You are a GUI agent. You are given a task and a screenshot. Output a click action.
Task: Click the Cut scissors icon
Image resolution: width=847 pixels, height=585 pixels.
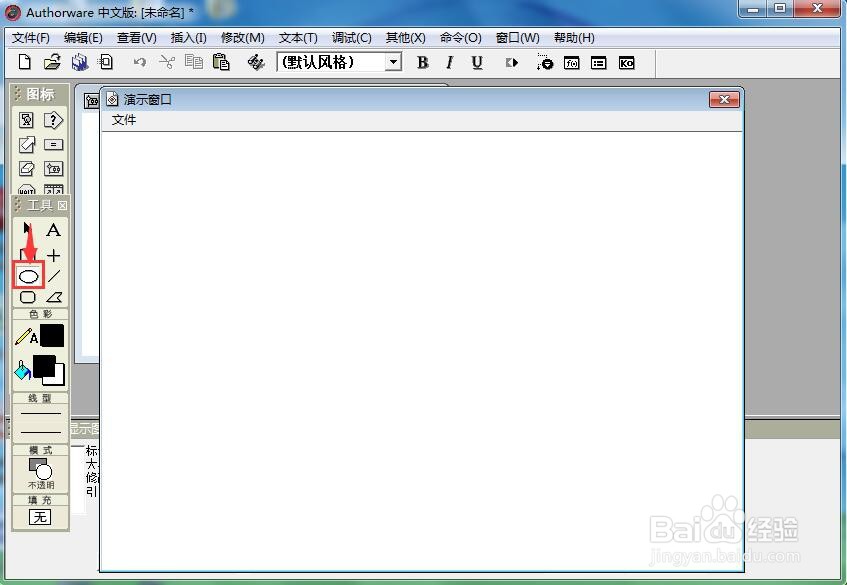167,63
